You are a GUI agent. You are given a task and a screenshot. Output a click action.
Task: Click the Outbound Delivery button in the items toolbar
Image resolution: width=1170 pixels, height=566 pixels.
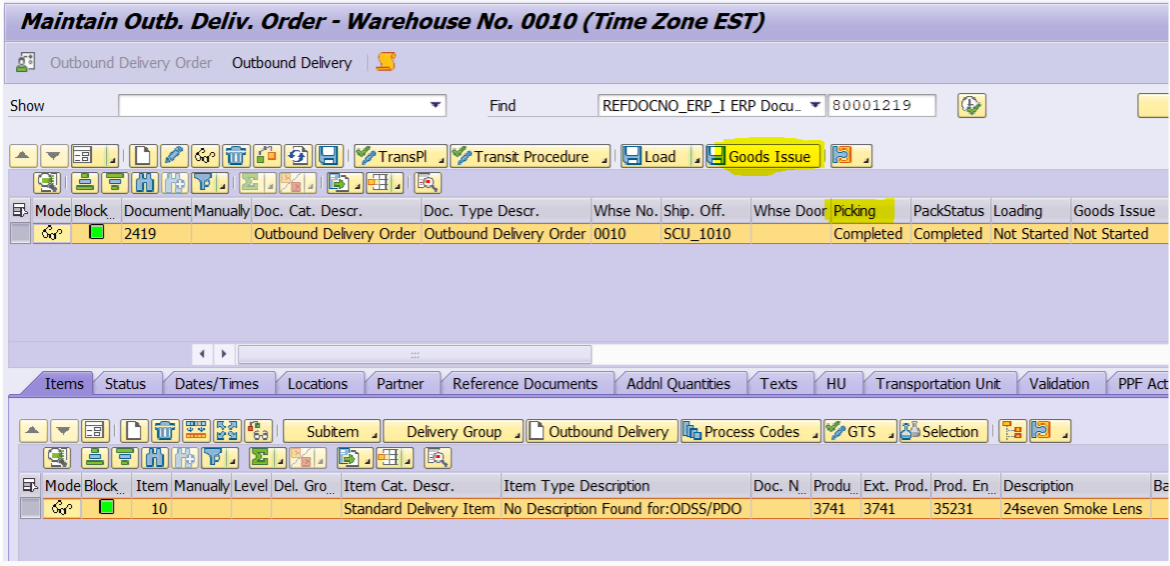(600, 431)
